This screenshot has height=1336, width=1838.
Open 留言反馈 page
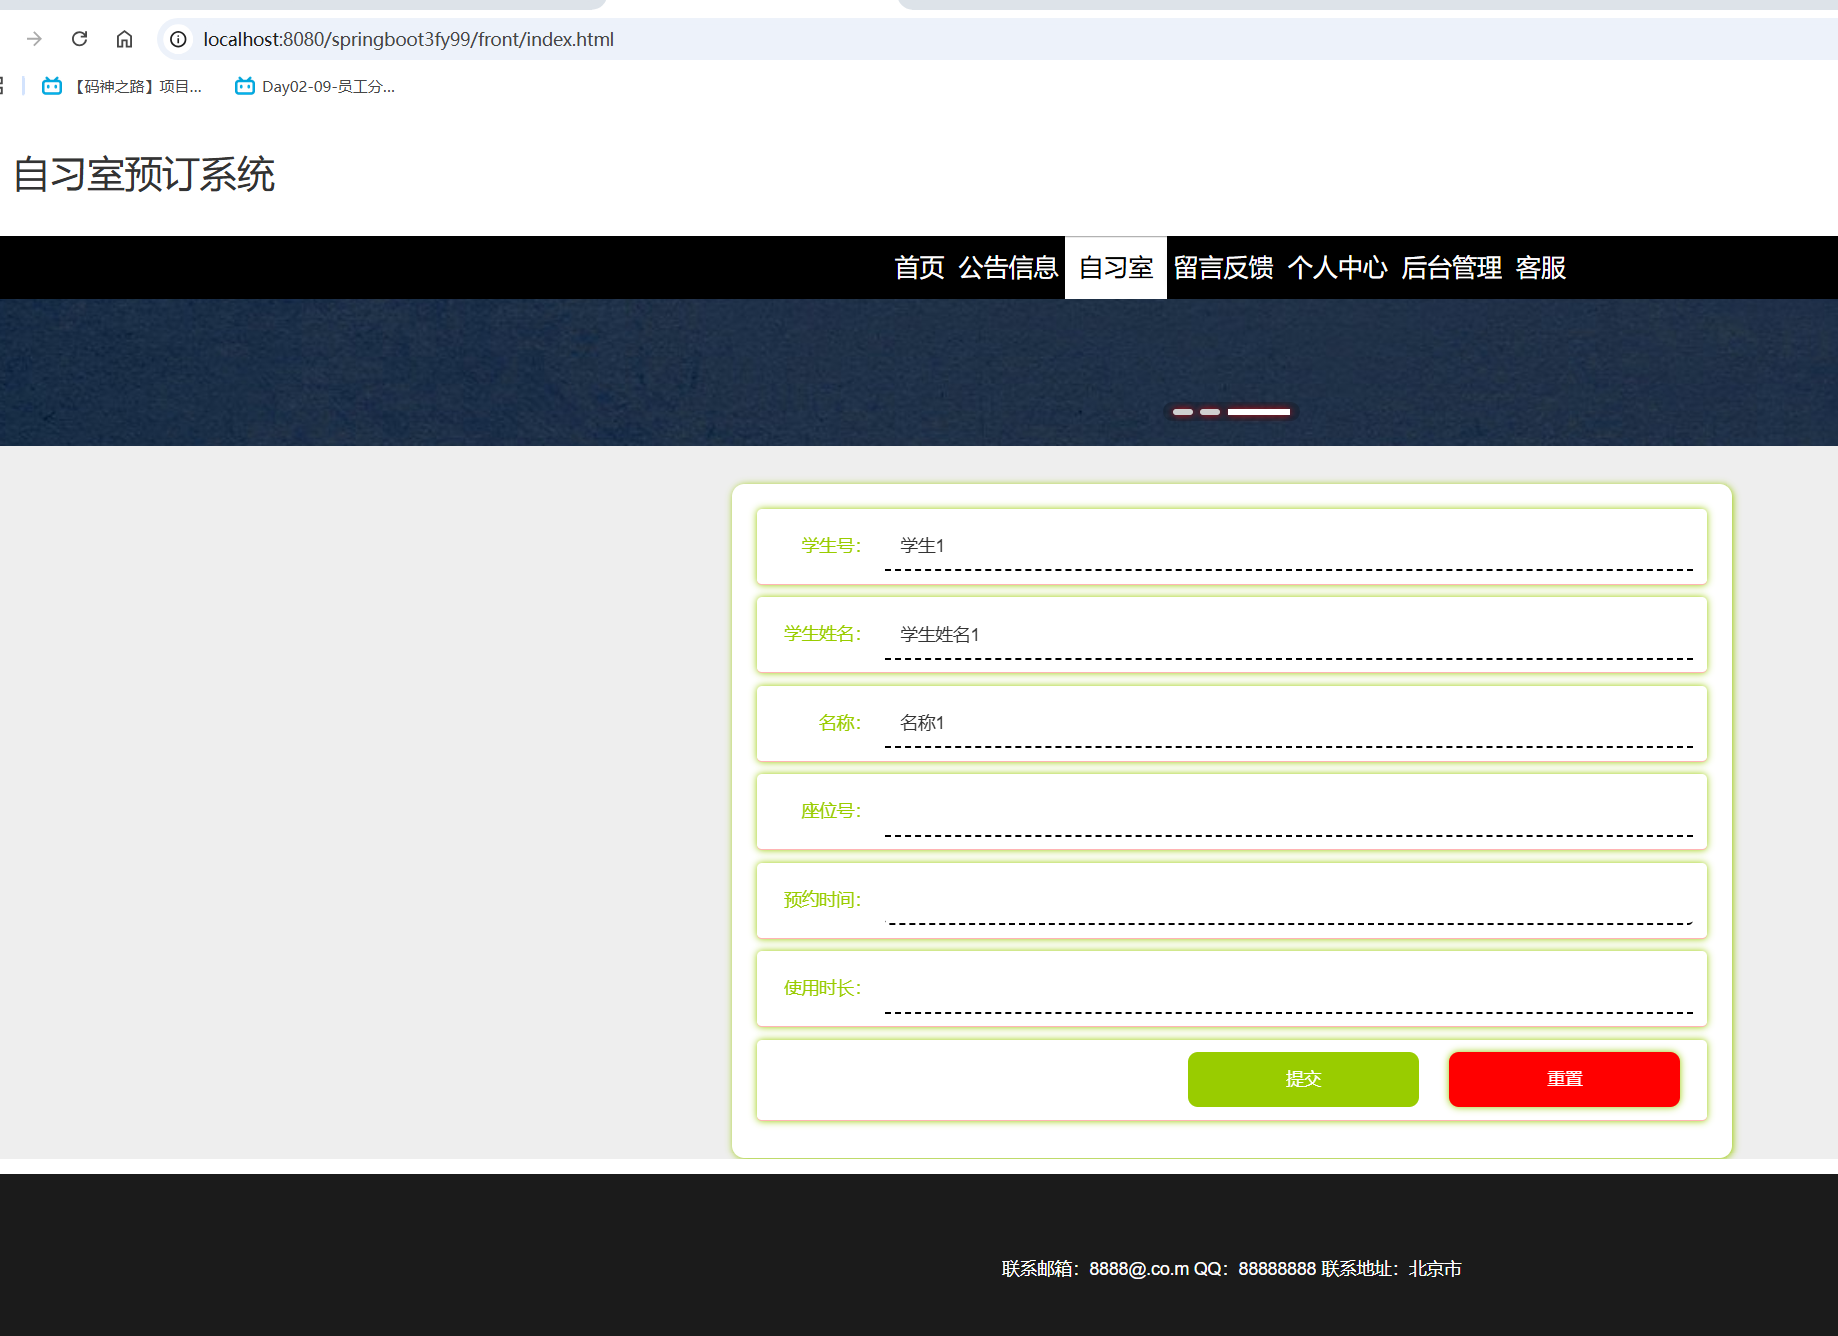pyautogui.click(x=1223, y=268)
